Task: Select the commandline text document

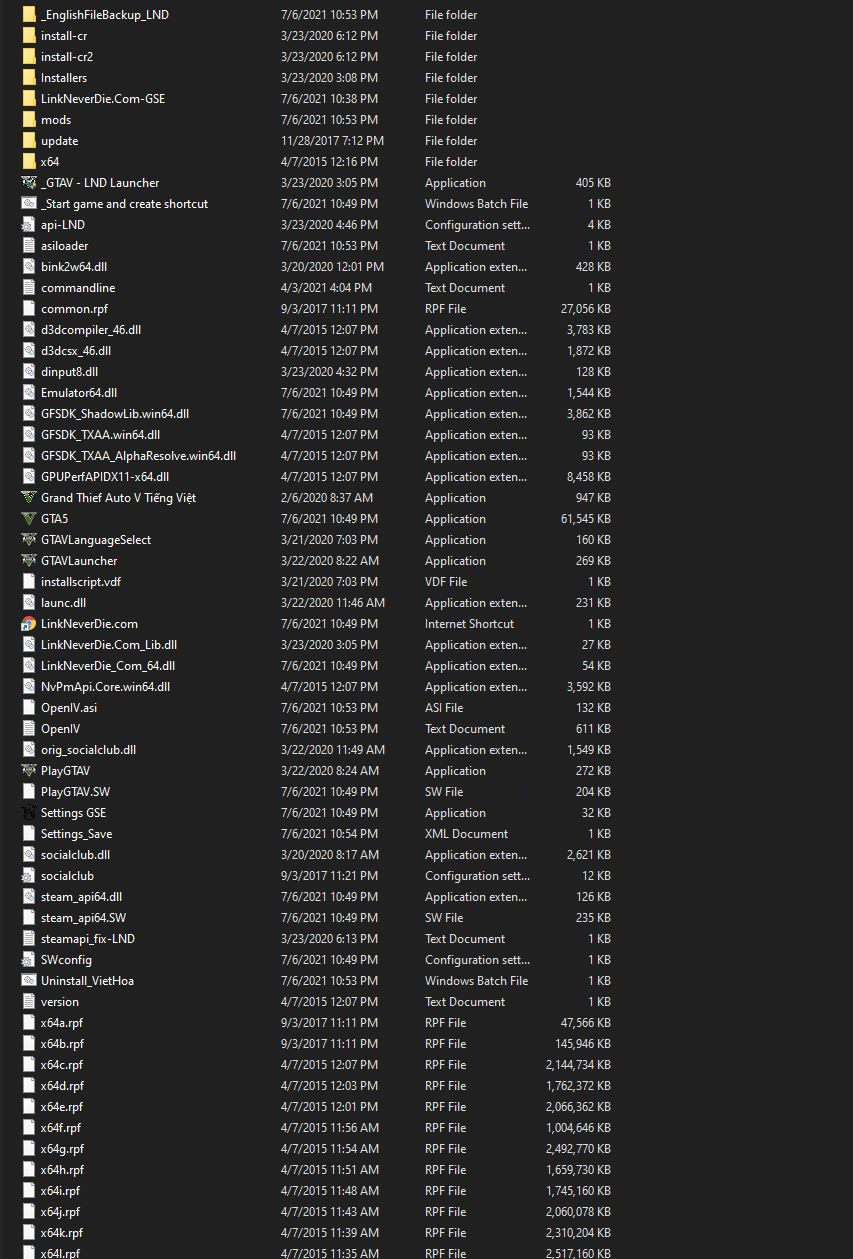Action: click(29, 287)
